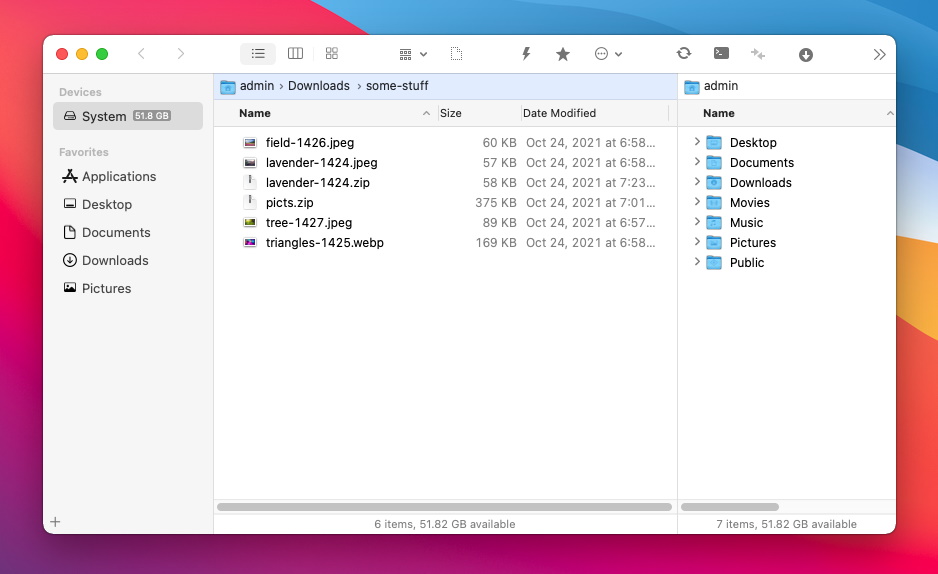This screenshot has width=938, height=574.
Task: Click the left pane horizontal scrollbar
Action: [444, 507]
